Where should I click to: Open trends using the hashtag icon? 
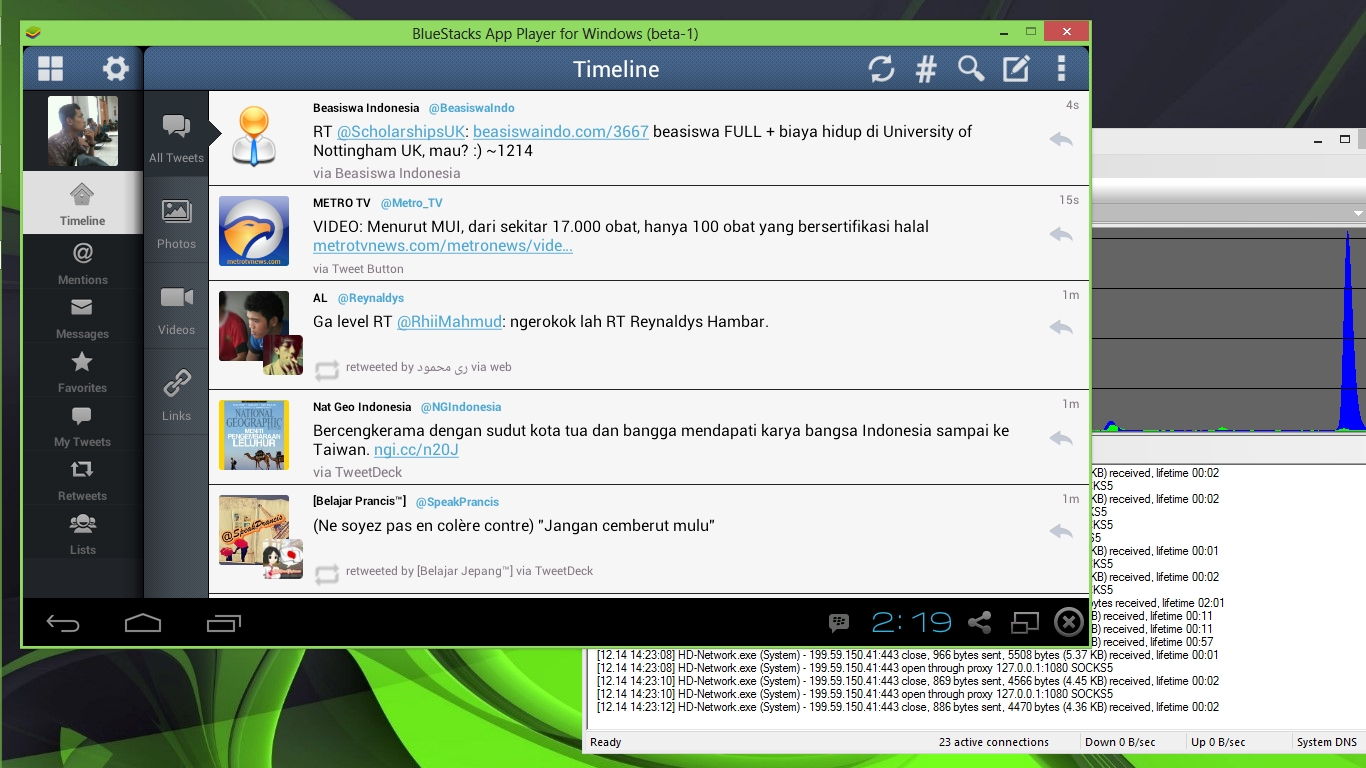pos(927,69)
